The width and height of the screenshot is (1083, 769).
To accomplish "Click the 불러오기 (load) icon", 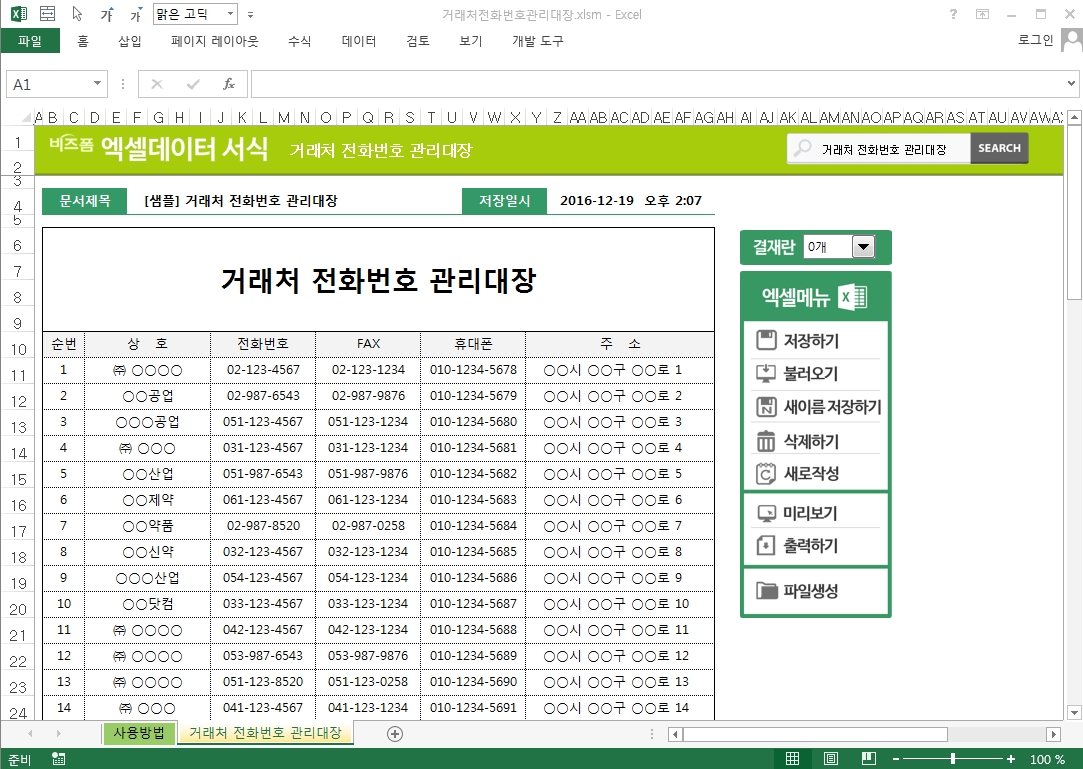I will click(x=767, y=374).
